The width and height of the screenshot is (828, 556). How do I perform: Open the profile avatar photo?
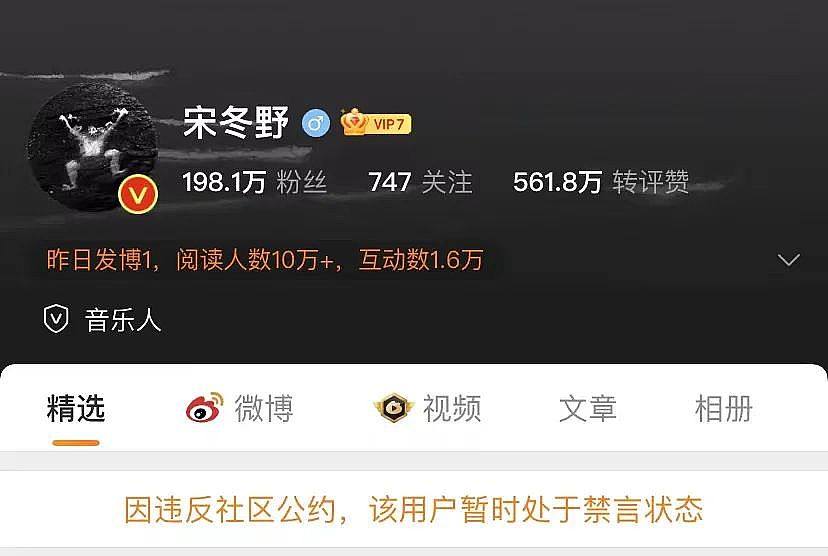pyautogui.click(x=93, y=147)
